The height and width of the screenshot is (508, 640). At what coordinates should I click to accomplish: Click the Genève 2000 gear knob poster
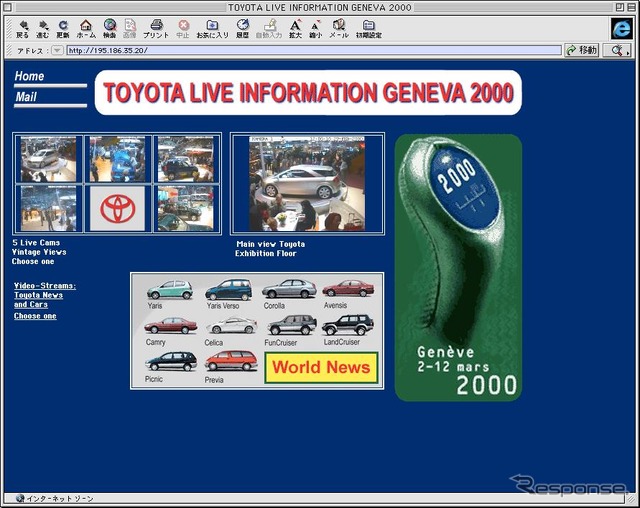[x=458, y=268]
